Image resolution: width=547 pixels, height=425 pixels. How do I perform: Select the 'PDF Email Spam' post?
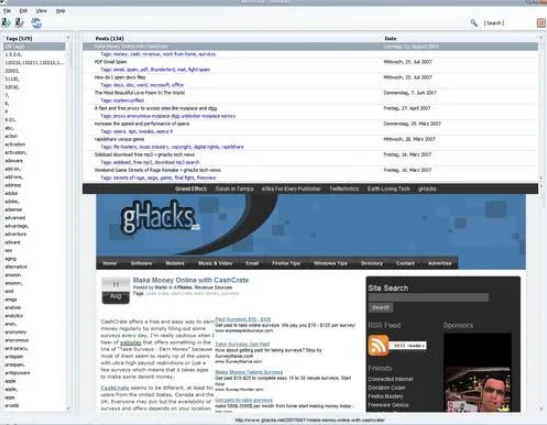click(111, 62)
